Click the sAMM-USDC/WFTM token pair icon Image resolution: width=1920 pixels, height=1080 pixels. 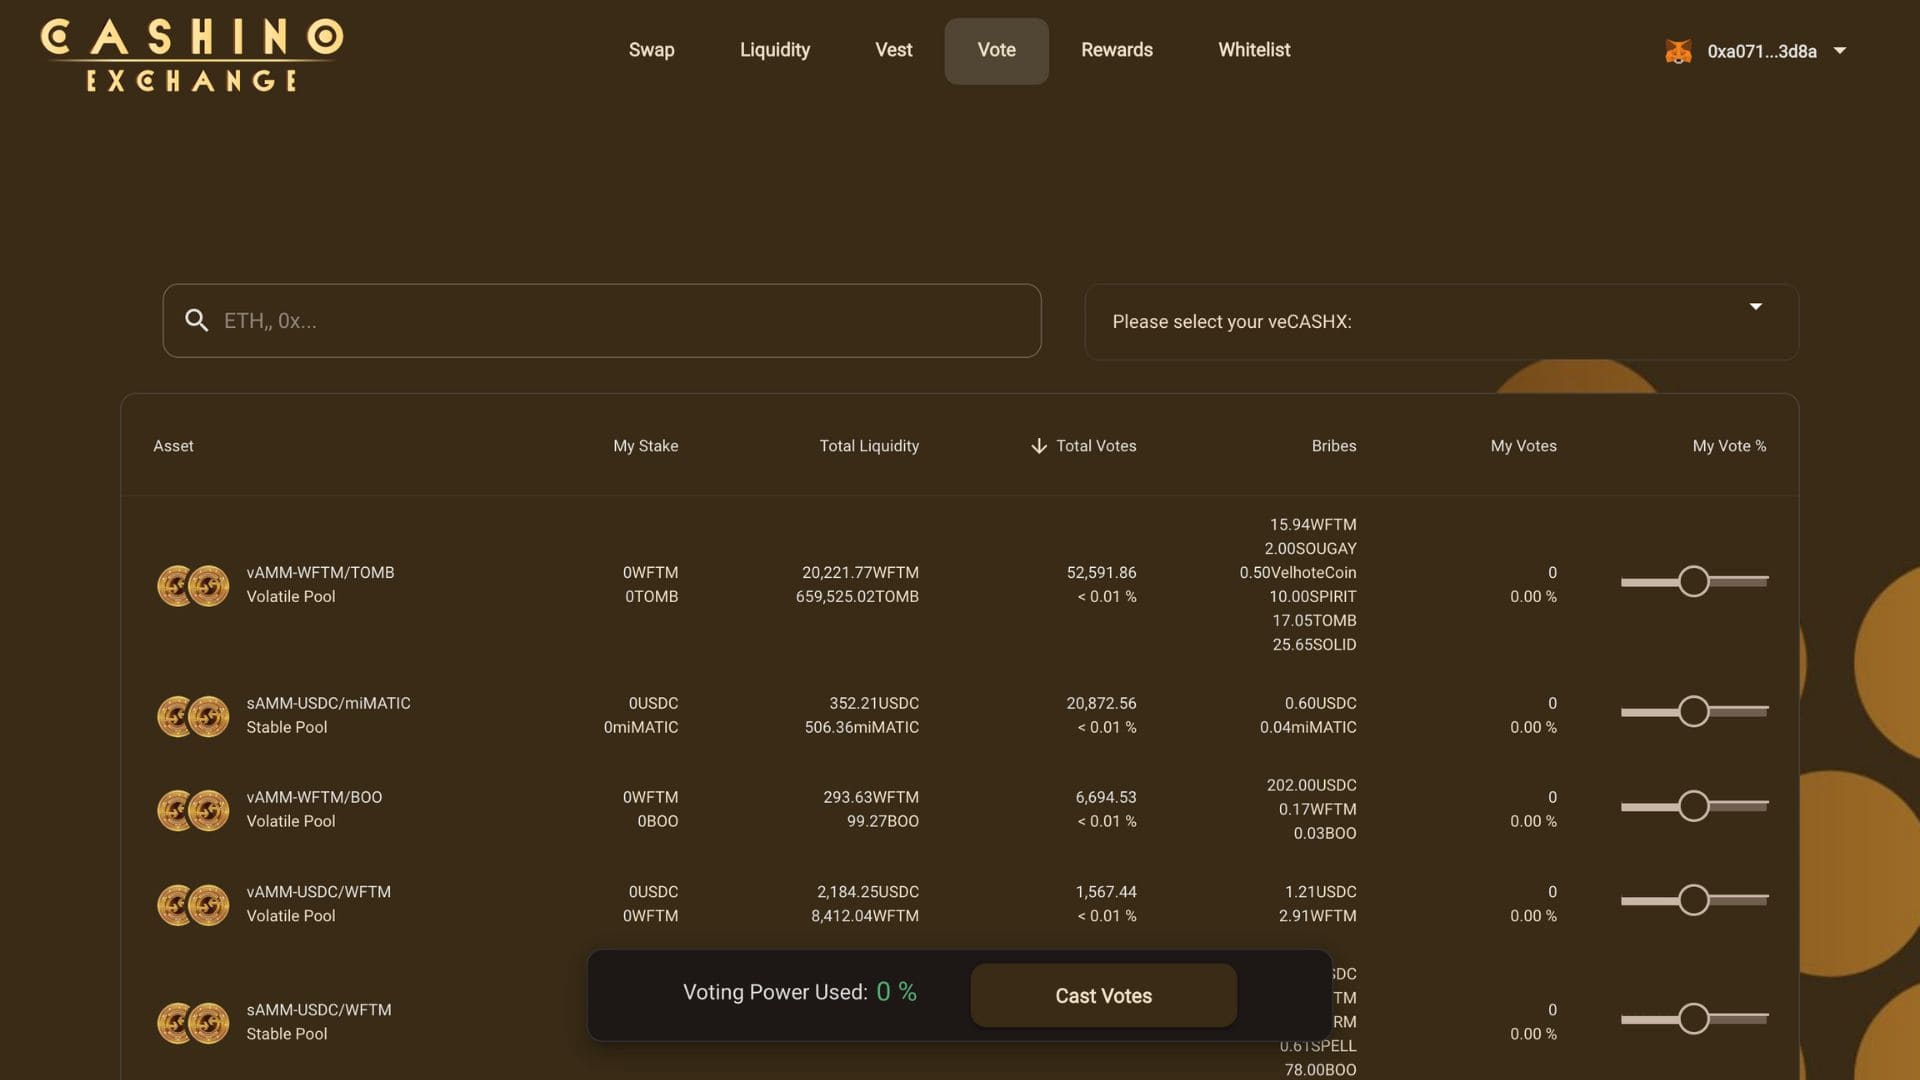pyautogui.click(x=193, y=1022)
